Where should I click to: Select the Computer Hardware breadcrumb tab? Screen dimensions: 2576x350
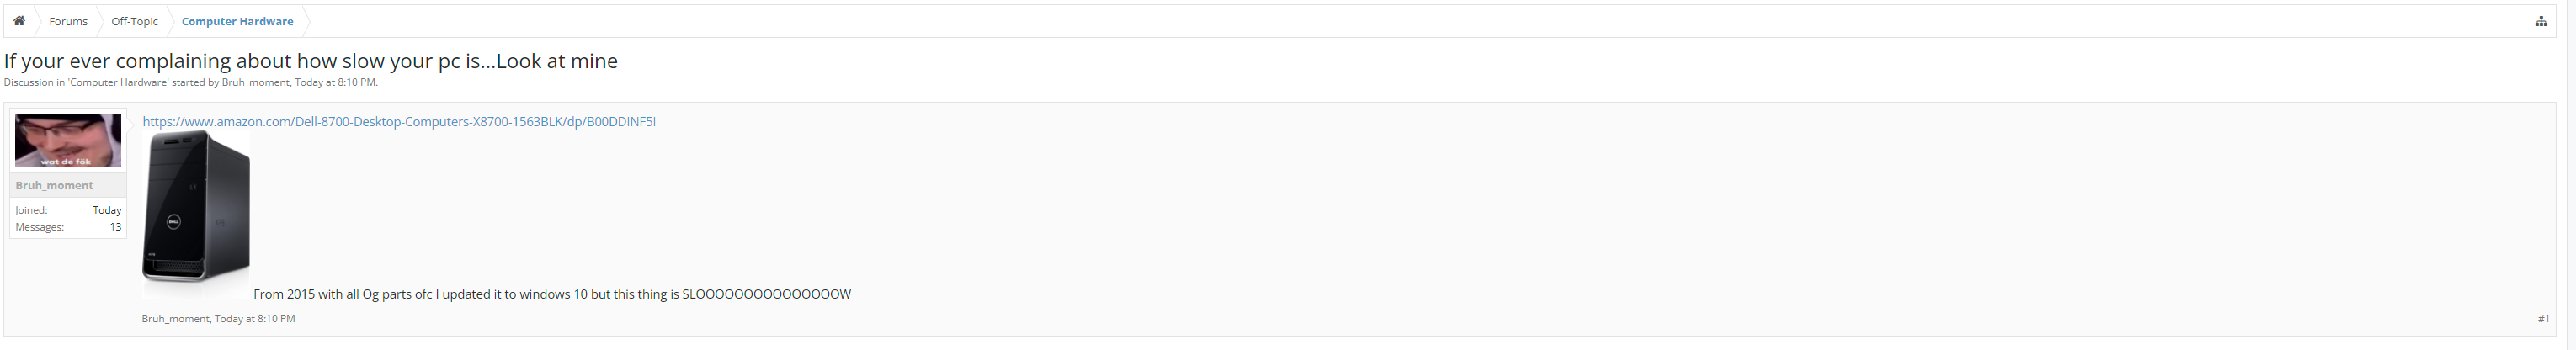pyautogui.click(x=237, y=21)
